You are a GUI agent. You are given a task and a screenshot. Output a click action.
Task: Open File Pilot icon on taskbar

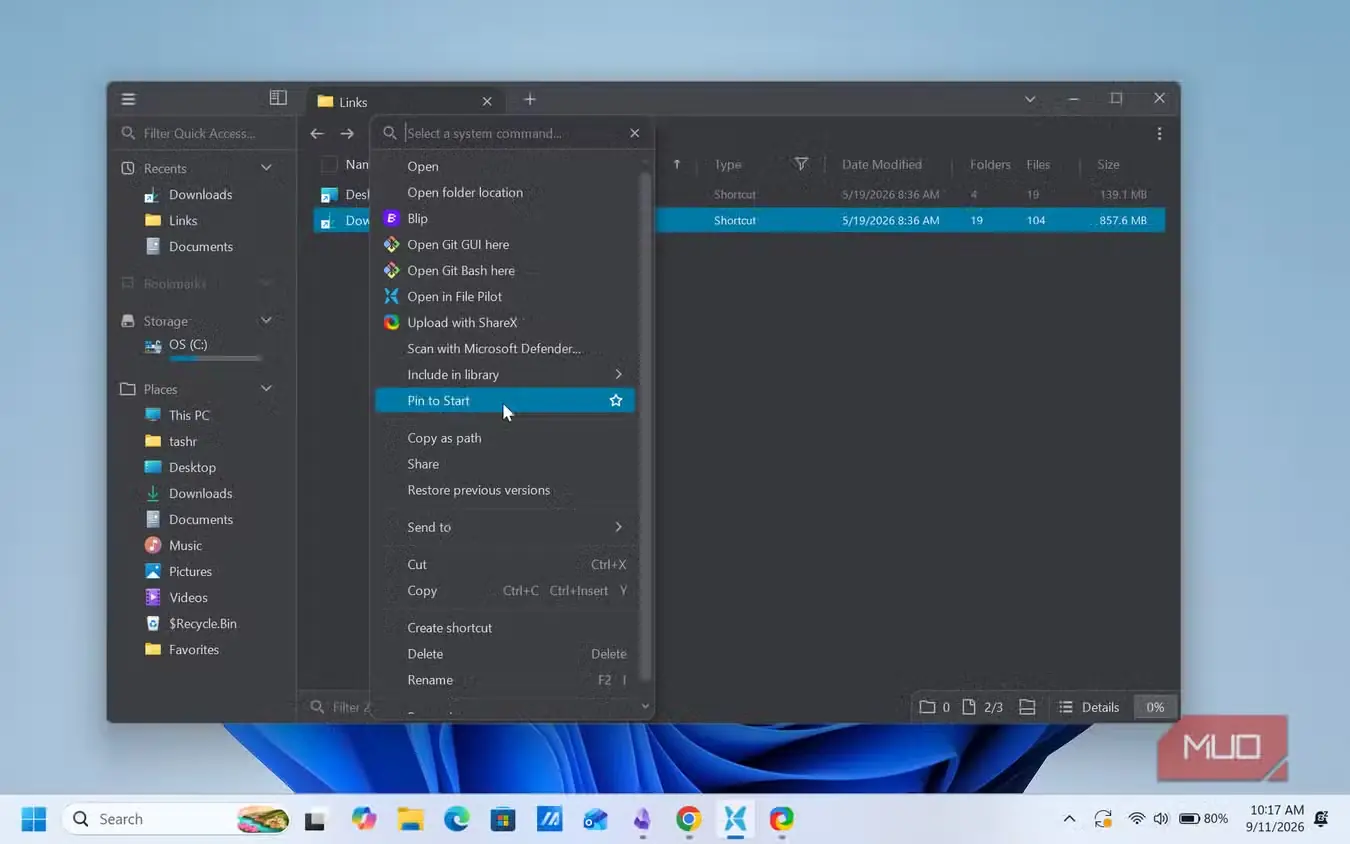tap(735, 819)
